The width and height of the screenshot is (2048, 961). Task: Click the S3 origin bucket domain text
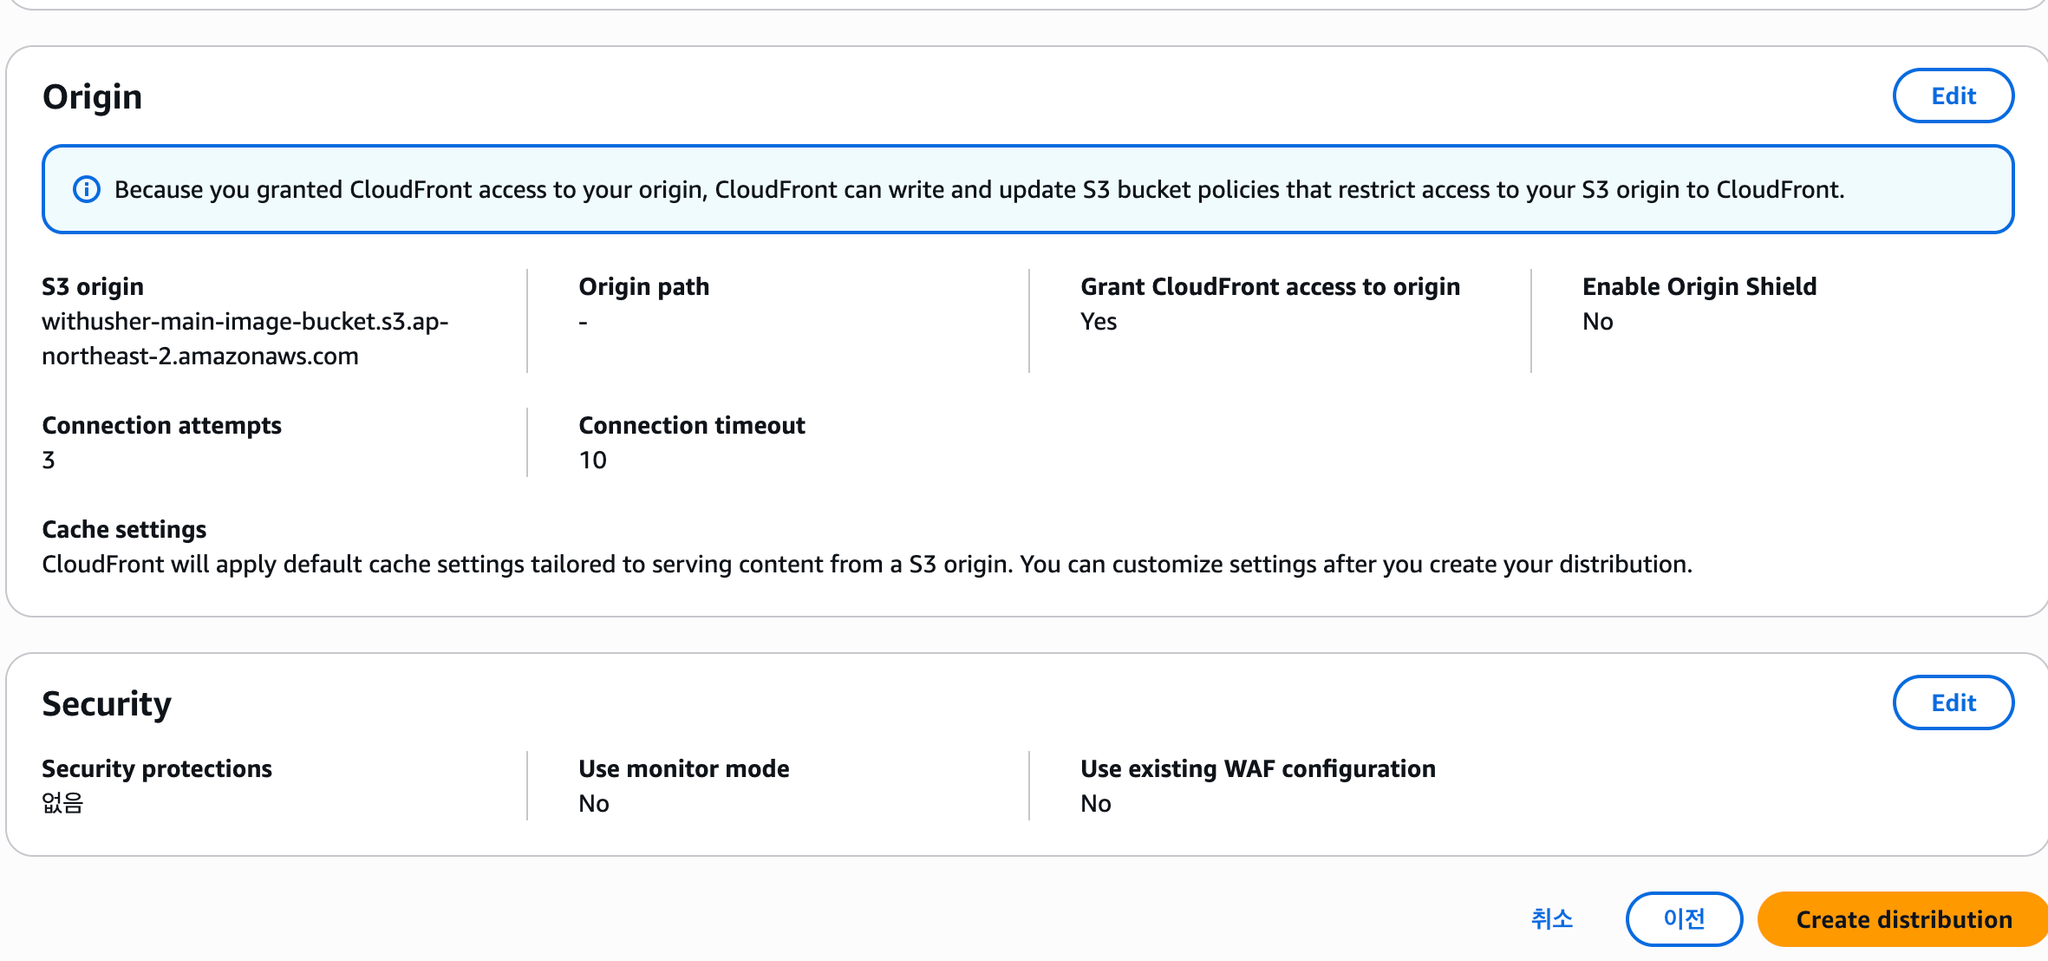click(245, 339)
